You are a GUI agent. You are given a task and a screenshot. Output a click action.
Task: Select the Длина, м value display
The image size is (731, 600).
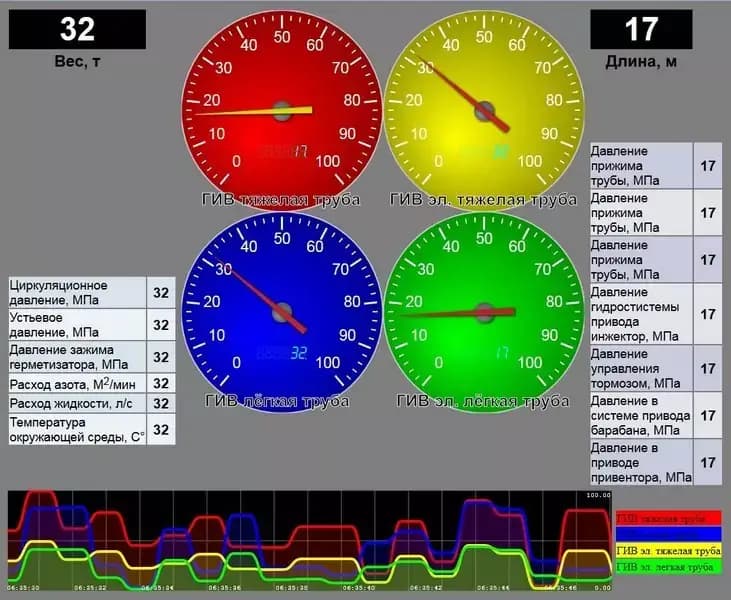click(641, 29)
